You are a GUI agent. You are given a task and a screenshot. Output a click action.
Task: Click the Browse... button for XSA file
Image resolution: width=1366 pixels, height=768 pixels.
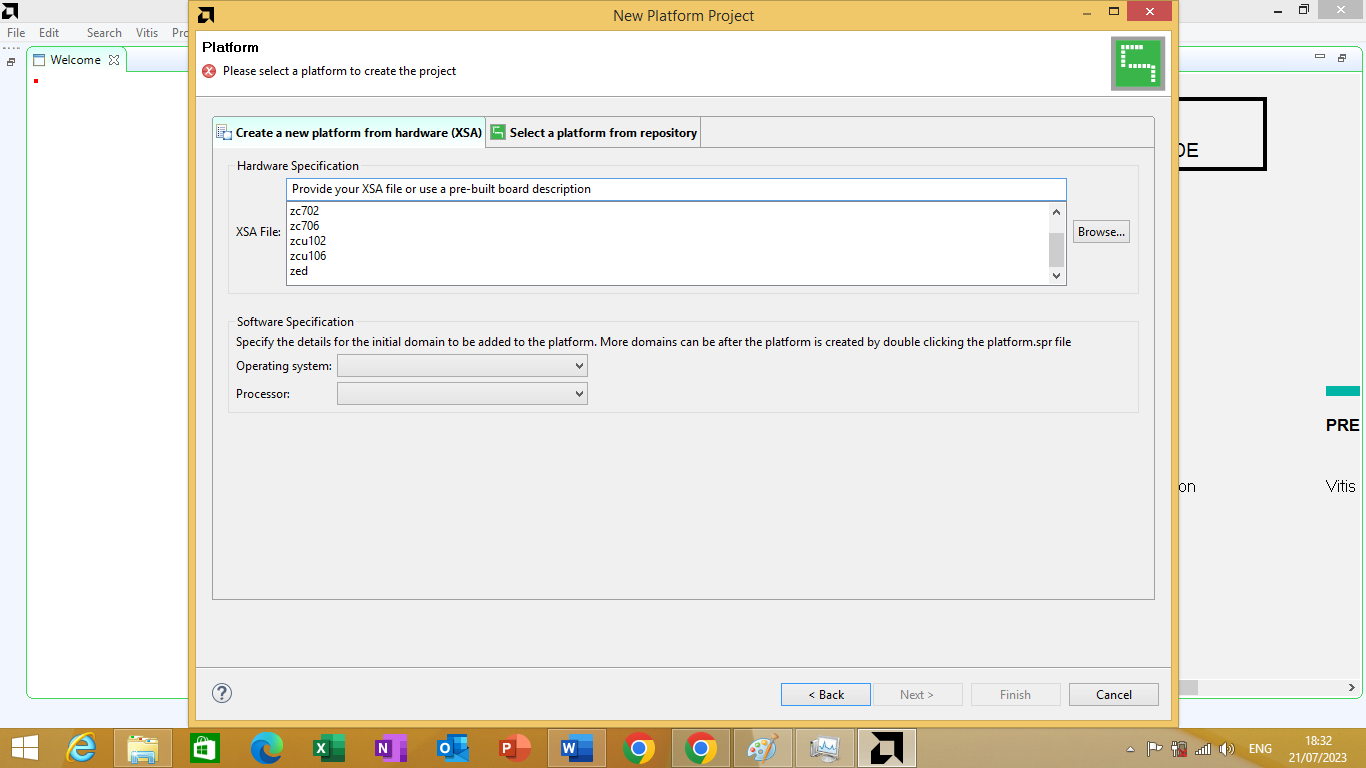click(1101, 232)
